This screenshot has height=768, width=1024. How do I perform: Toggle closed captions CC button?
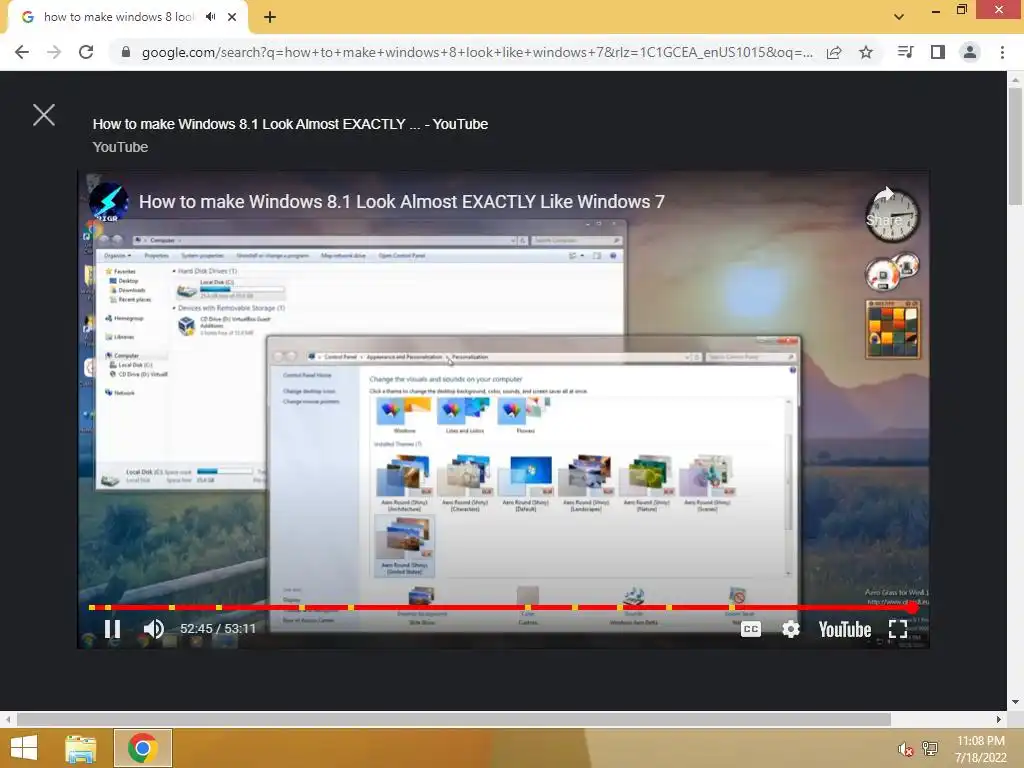[x=751, y=629]
